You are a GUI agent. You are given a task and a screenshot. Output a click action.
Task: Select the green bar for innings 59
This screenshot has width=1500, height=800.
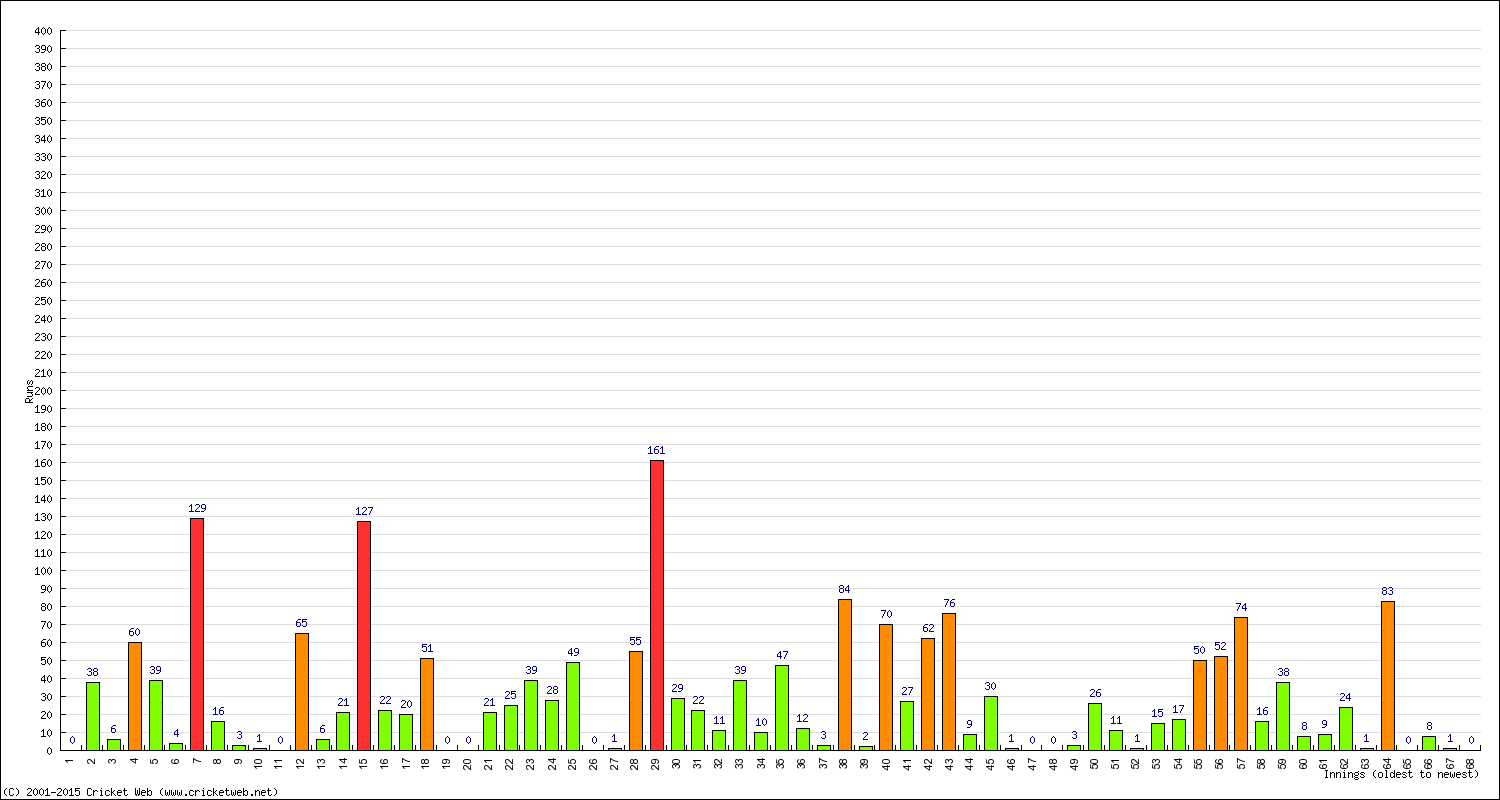point(1283,716)
